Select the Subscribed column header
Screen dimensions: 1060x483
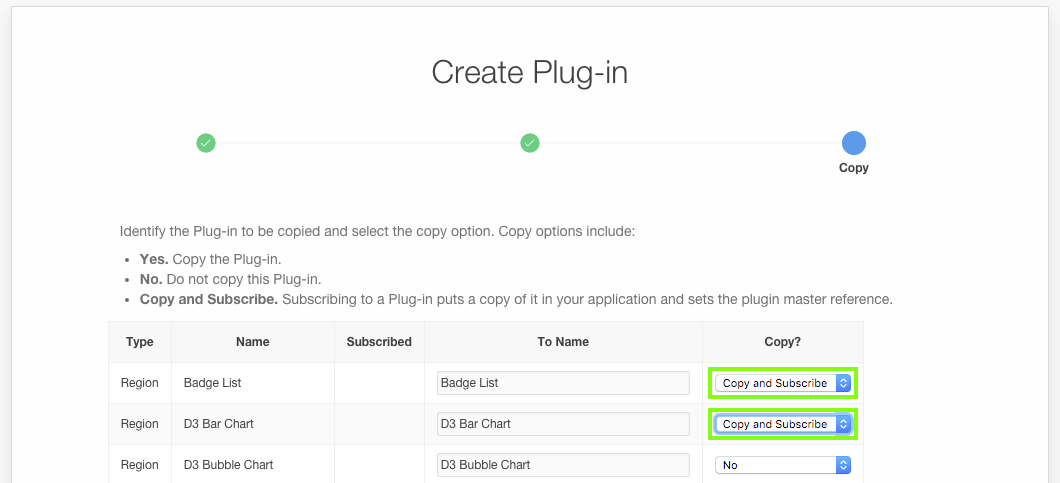[x=379, y=342]
